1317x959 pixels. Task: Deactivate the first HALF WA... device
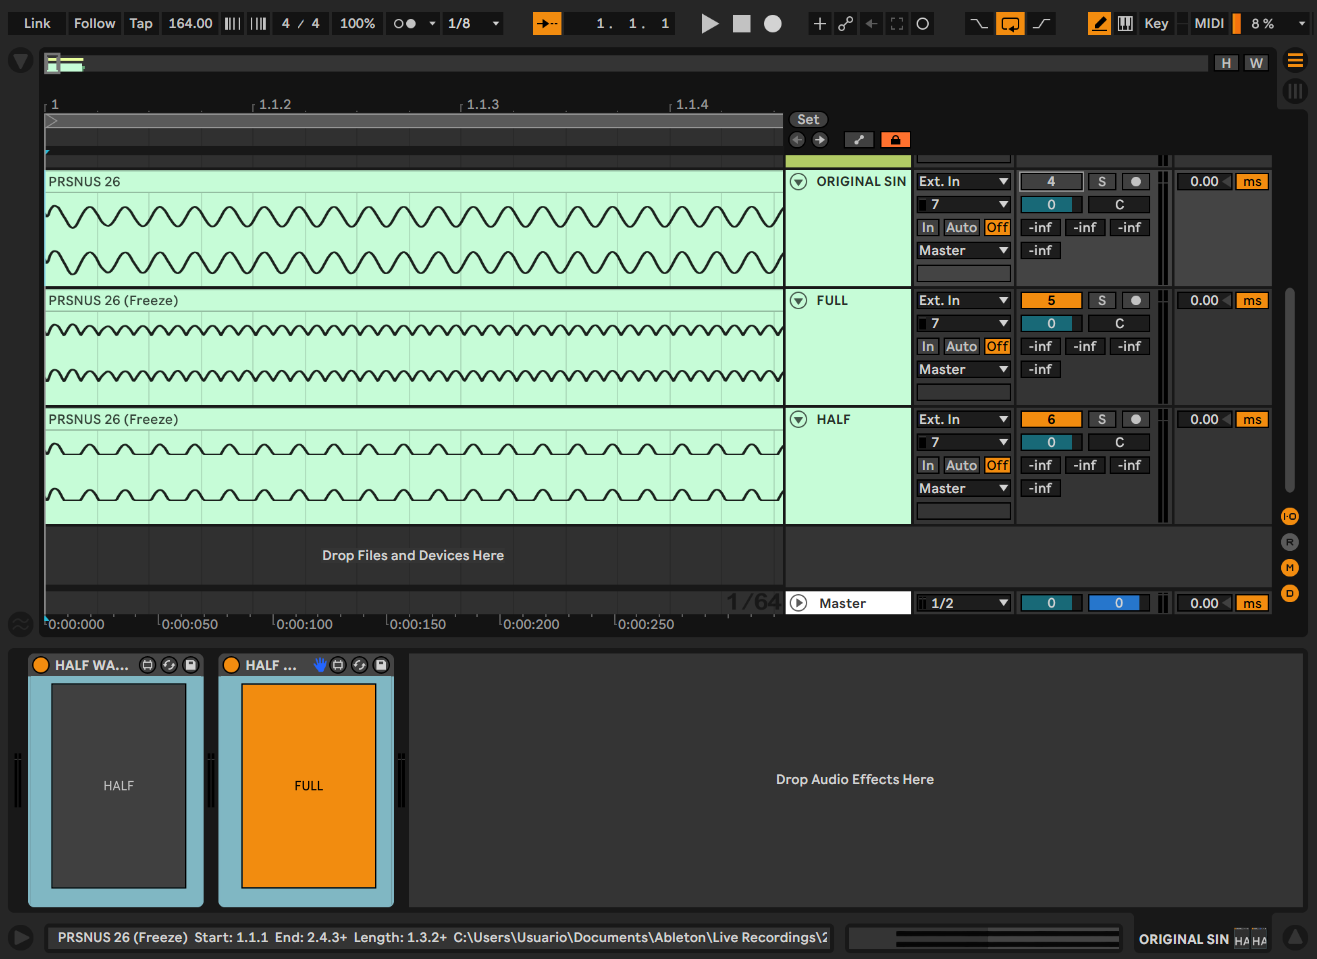tap(41, 665)
